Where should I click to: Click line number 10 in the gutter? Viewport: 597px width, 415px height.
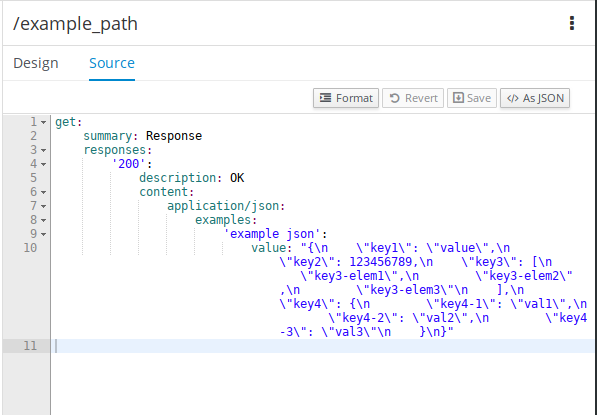tap(30, 248)
